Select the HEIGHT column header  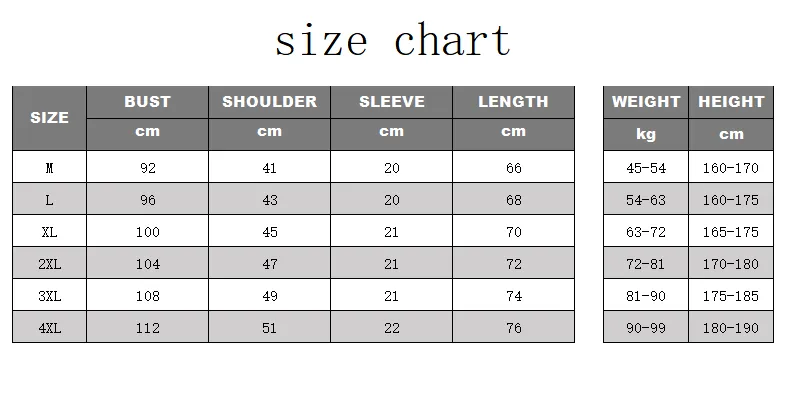pyautogui.click(x=731, y=102)
